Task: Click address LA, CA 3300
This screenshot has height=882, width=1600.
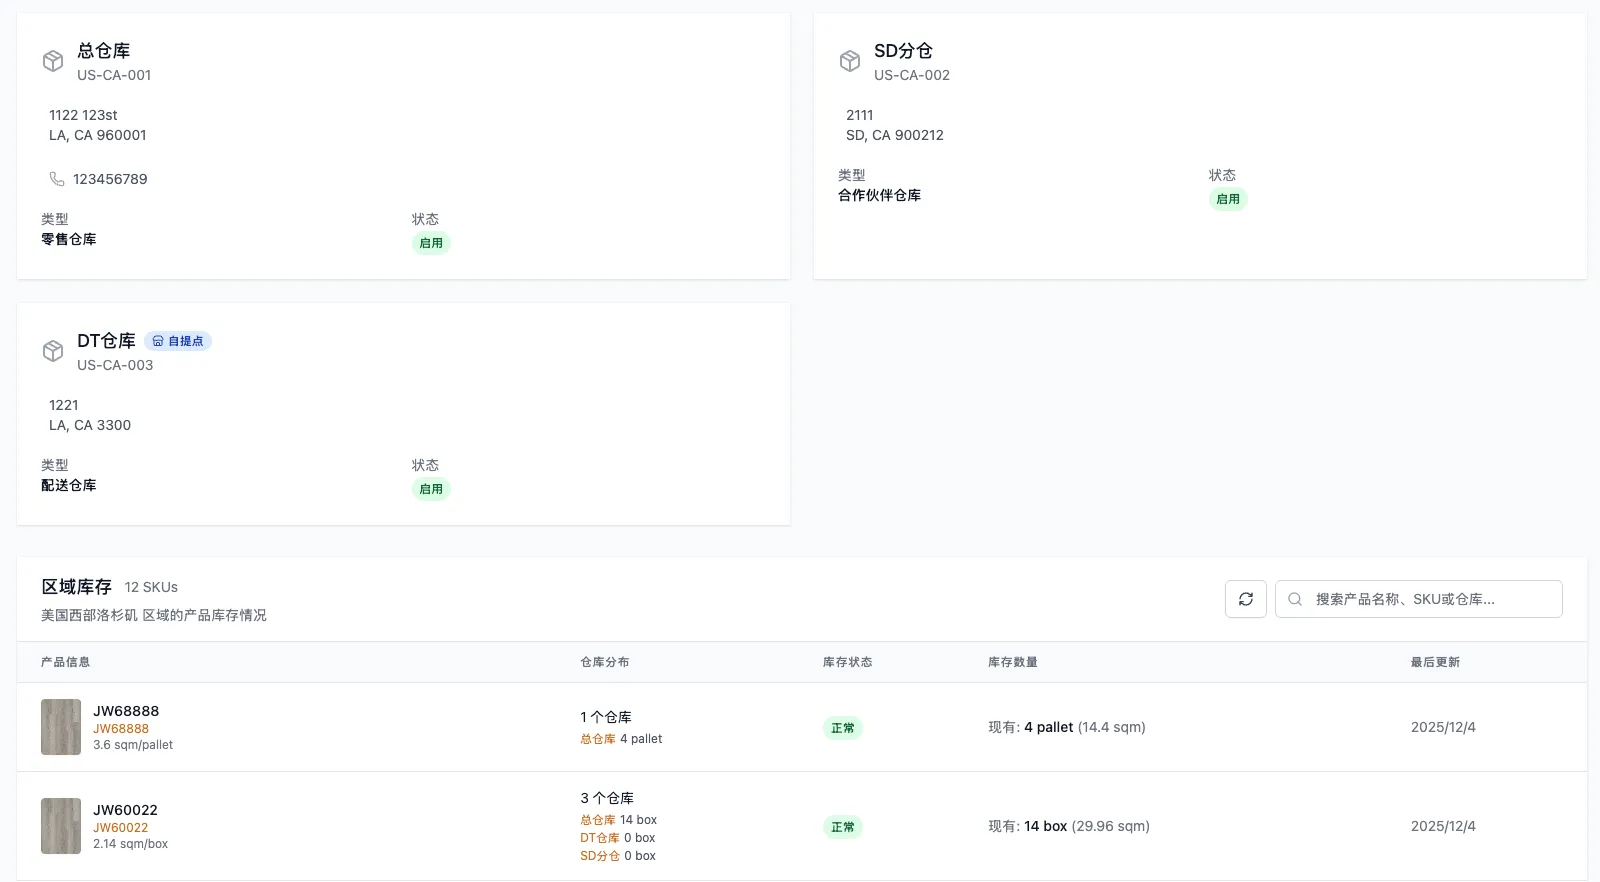Action: coord(90,425)
